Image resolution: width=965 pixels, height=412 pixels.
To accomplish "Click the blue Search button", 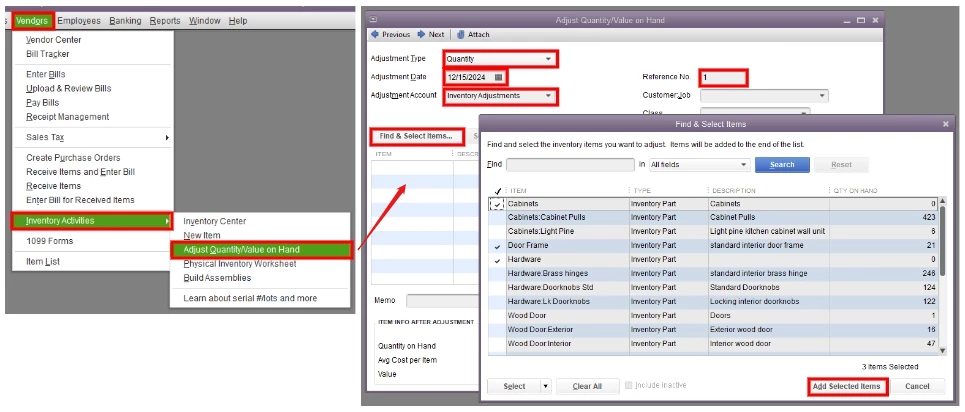I will (x=782, y=164).
